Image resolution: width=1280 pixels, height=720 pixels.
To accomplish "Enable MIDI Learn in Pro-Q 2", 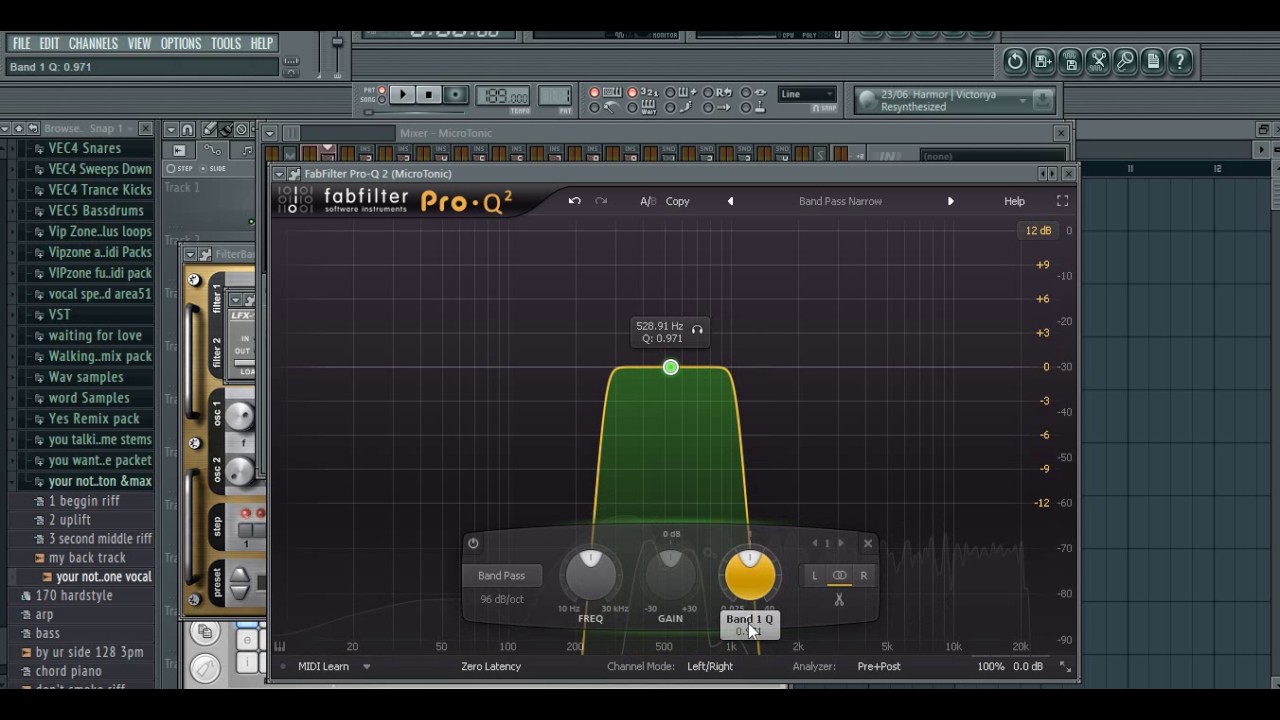I will point(323,667).
